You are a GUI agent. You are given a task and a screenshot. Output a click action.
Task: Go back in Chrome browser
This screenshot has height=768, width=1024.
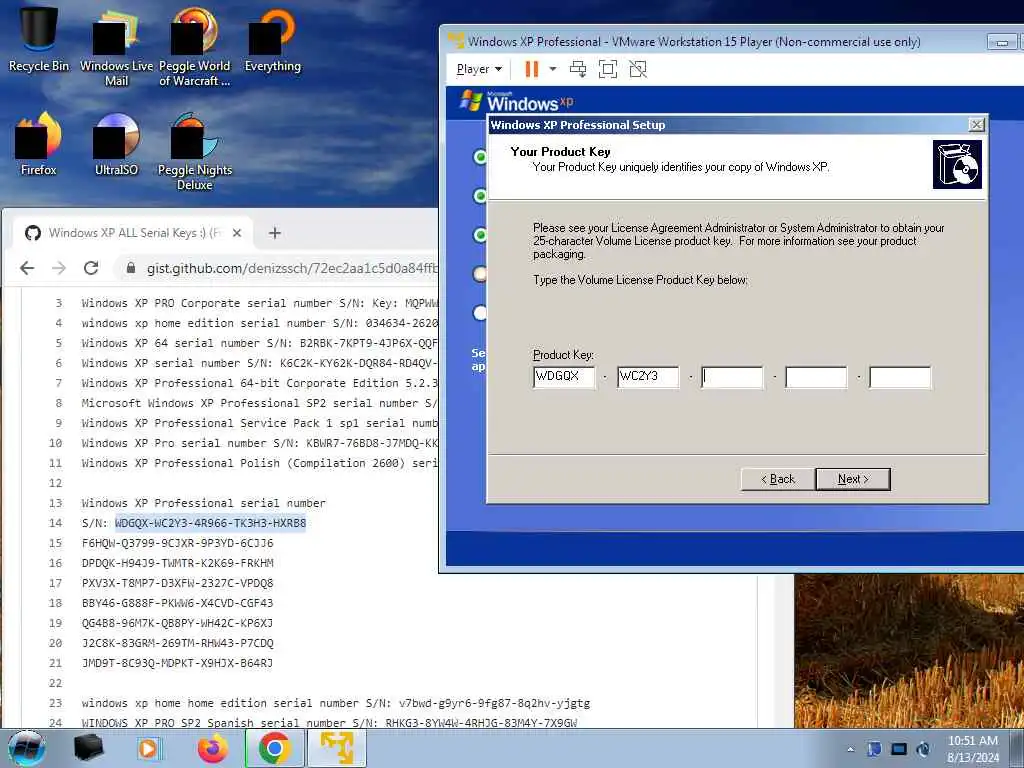pos(27,268)
